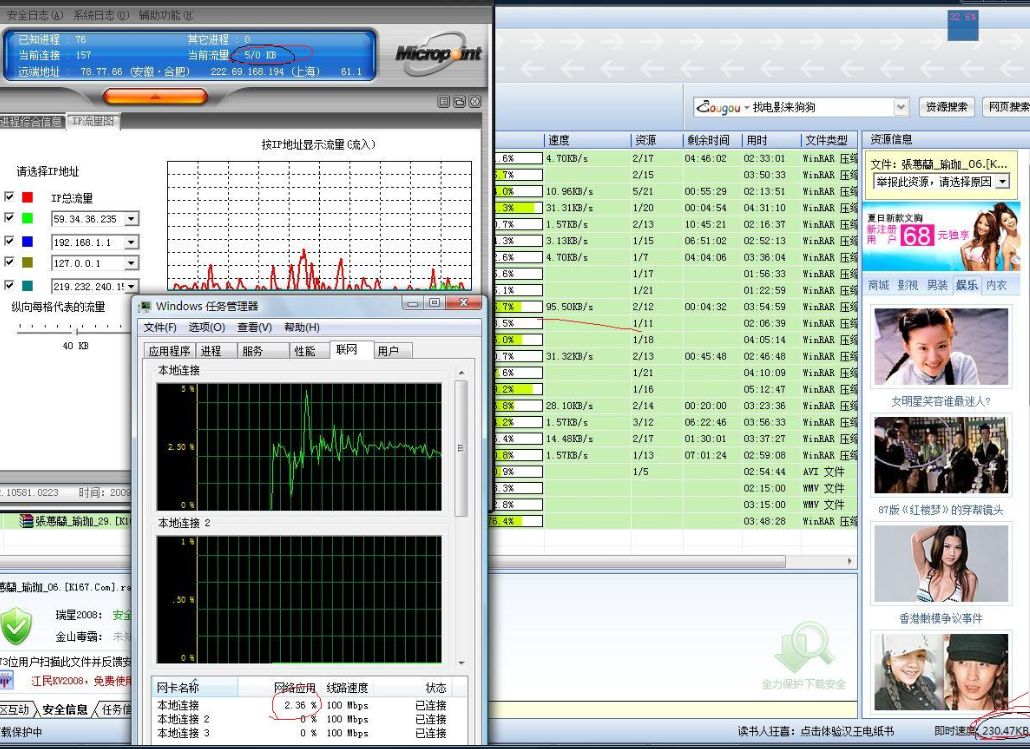
Task: Click the 纵向每格代表的流量 slider
Action: tap(75, 326)
